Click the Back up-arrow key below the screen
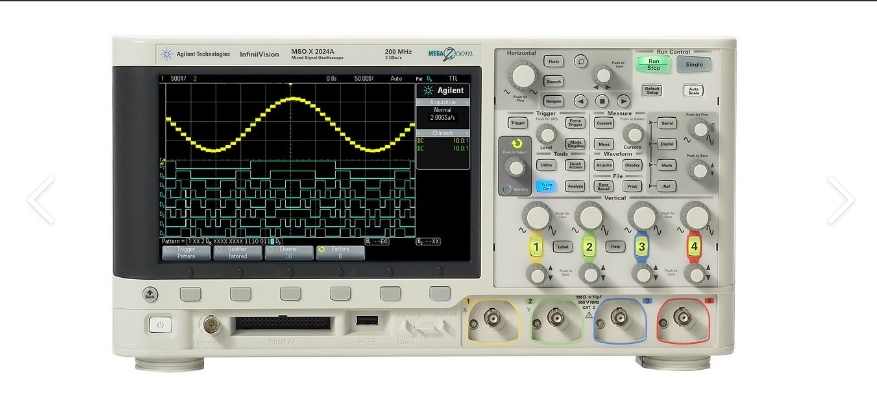Viewport: 877px width, 400px height. pyautogui.click(x=150, y=294)
